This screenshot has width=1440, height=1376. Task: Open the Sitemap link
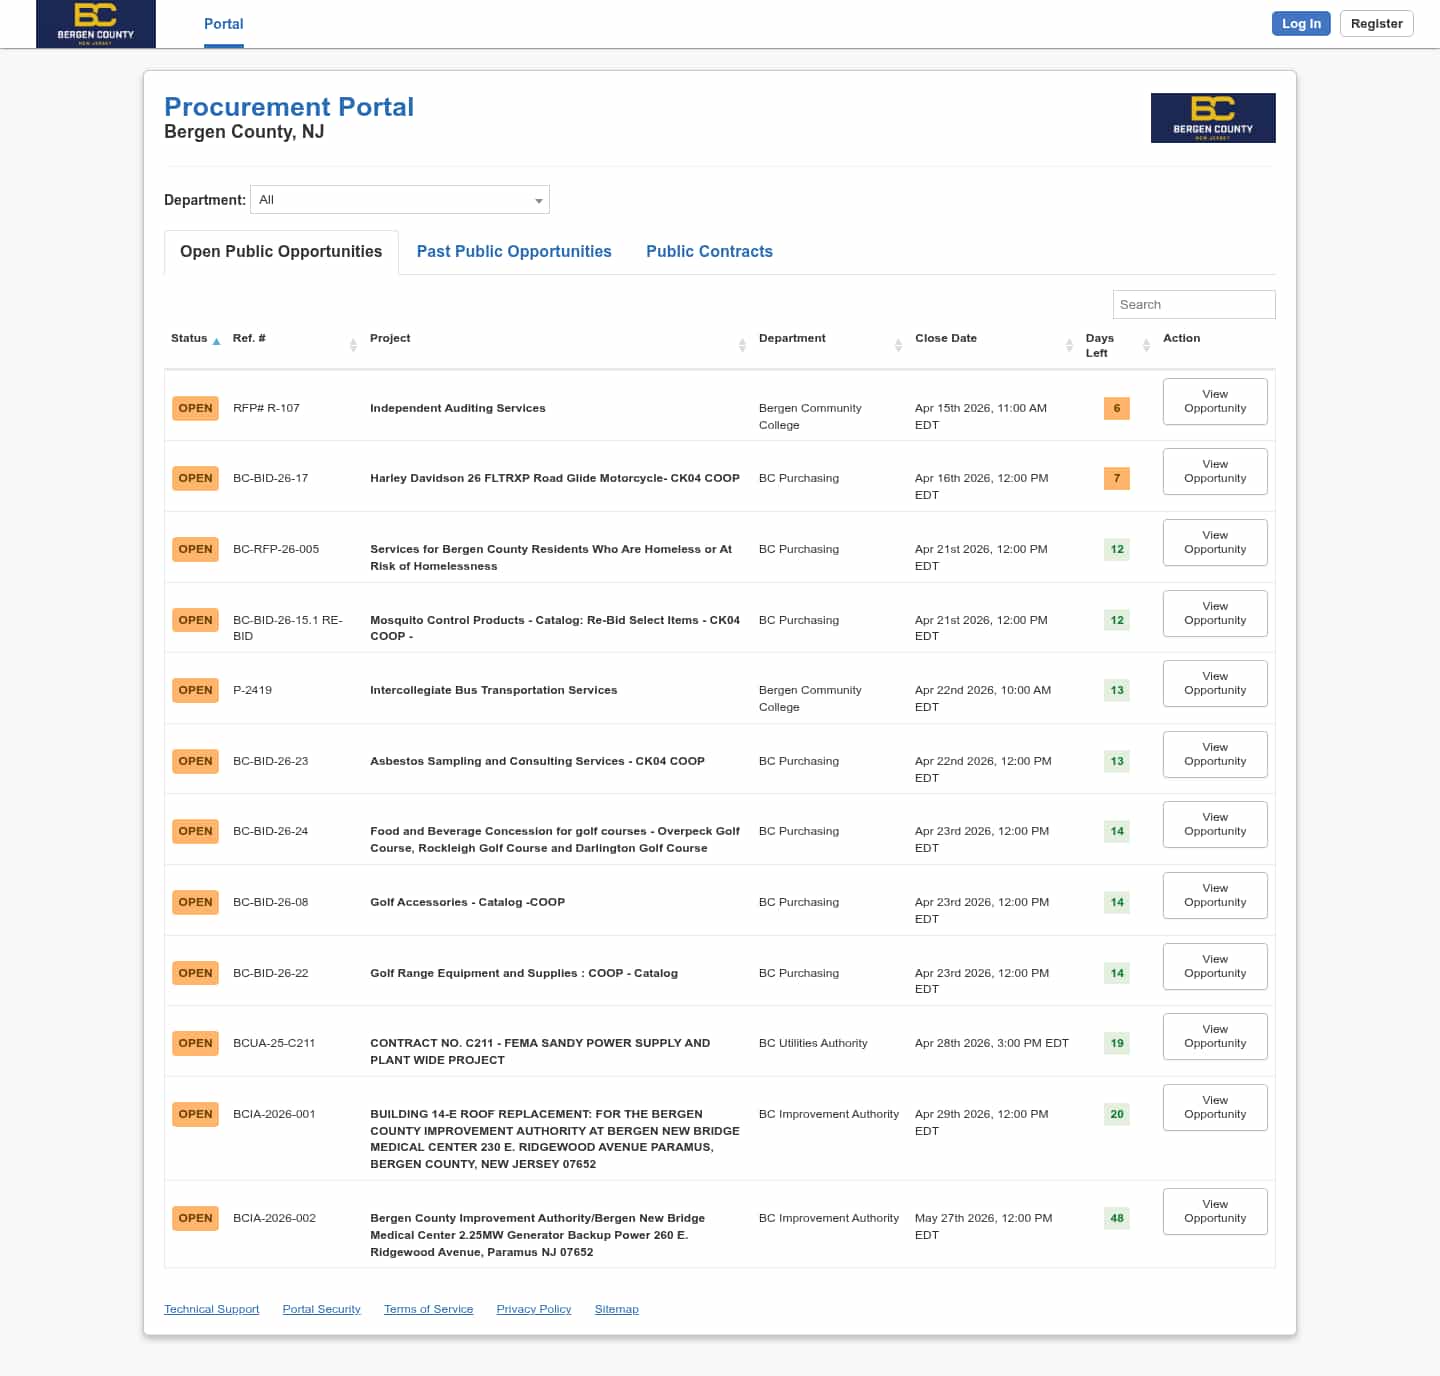(x=616, y=1310)
